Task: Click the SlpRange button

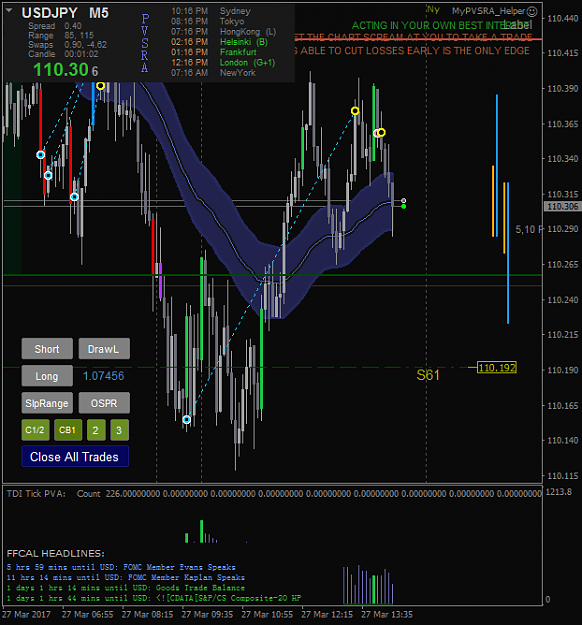Action: pos(47,403)
